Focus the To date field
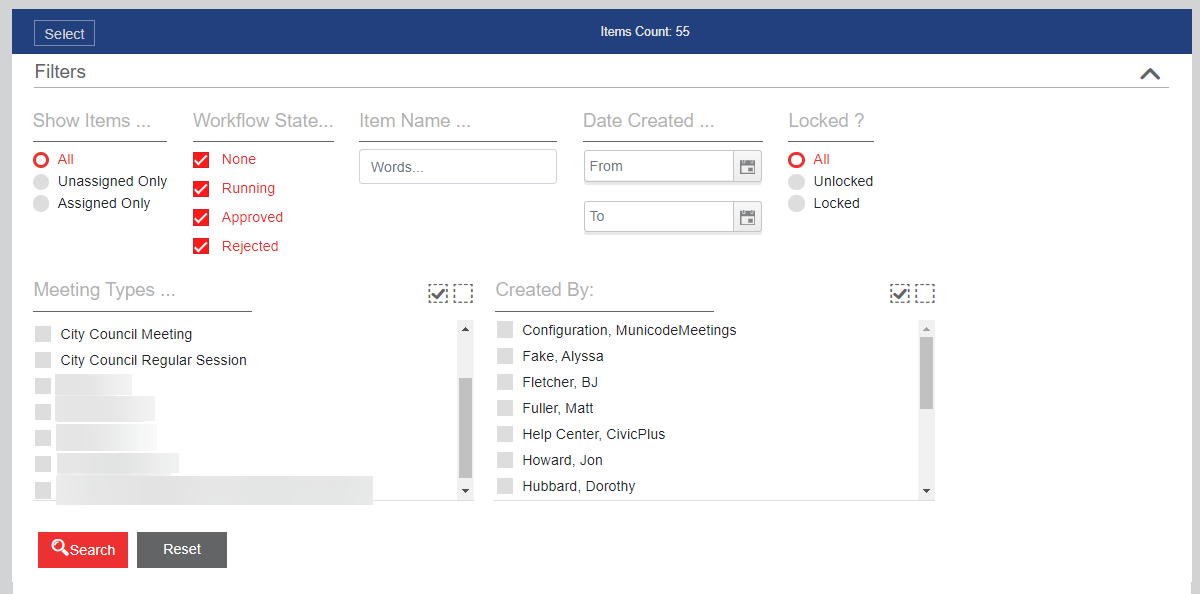Viewport: 1200px width, 594px height. pos(659,217)
